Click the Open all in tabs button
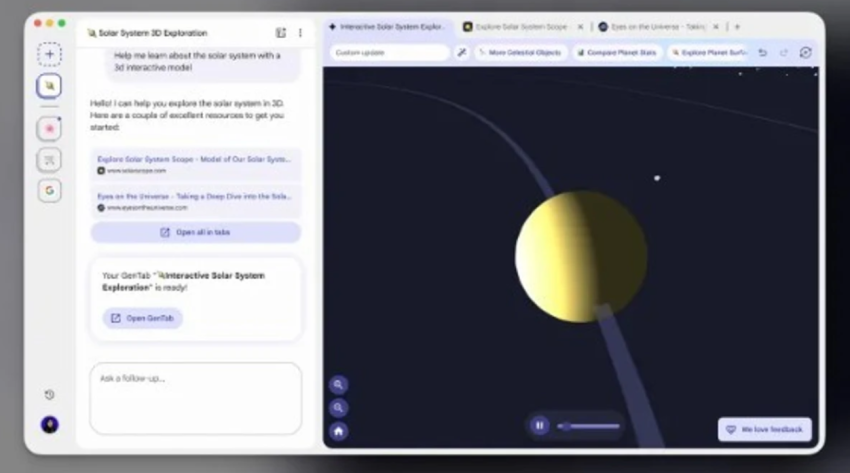 [195, 232]
